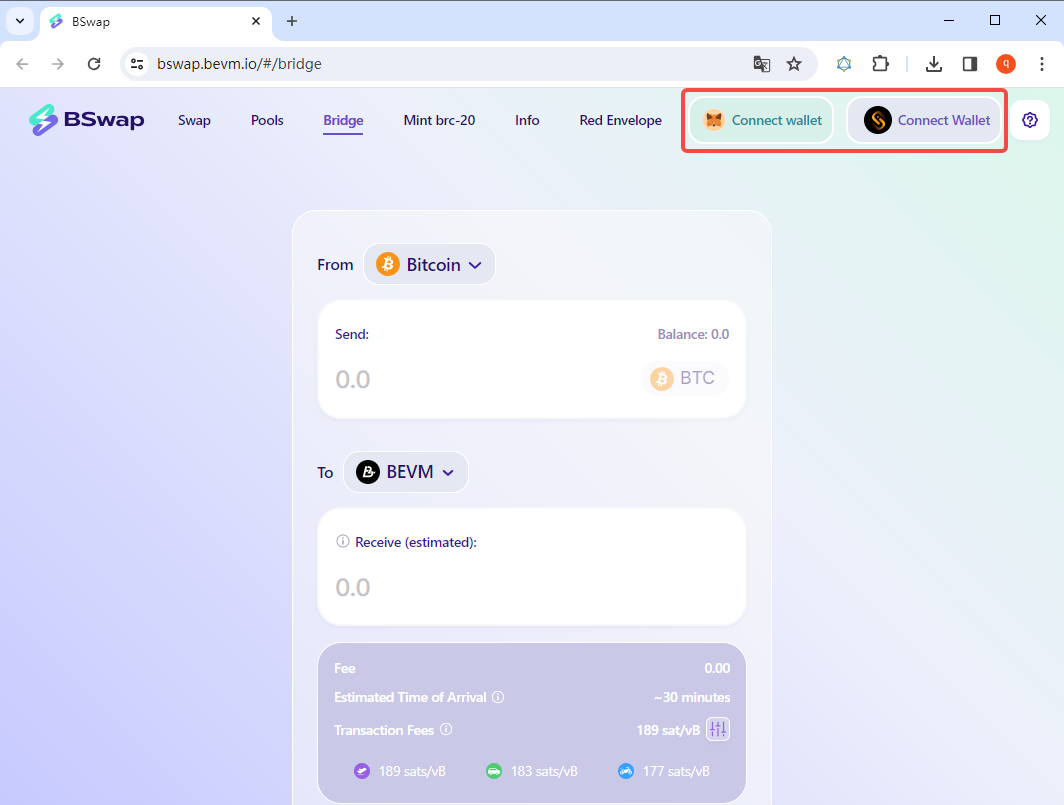
Task: Click the Fee 0.00 value
Action: click(717, 669)
